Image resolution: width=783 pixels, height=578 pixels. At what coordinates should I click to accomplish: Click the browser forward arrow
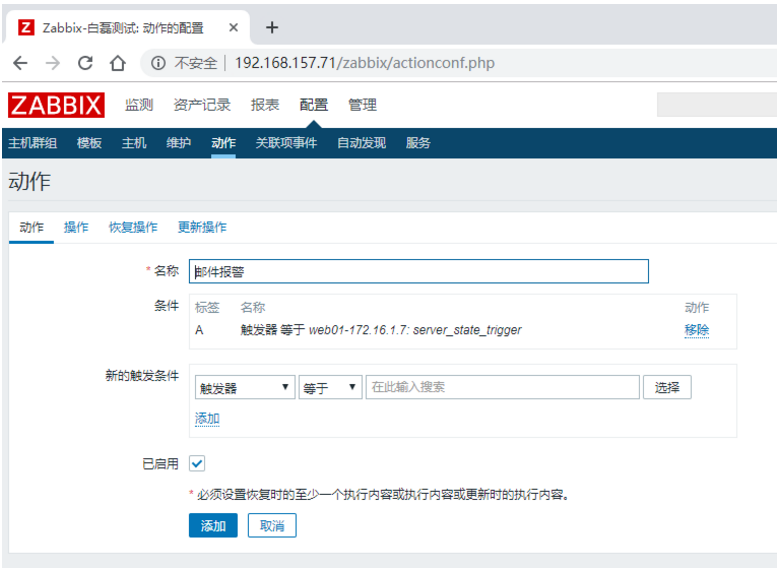point(52,63)
